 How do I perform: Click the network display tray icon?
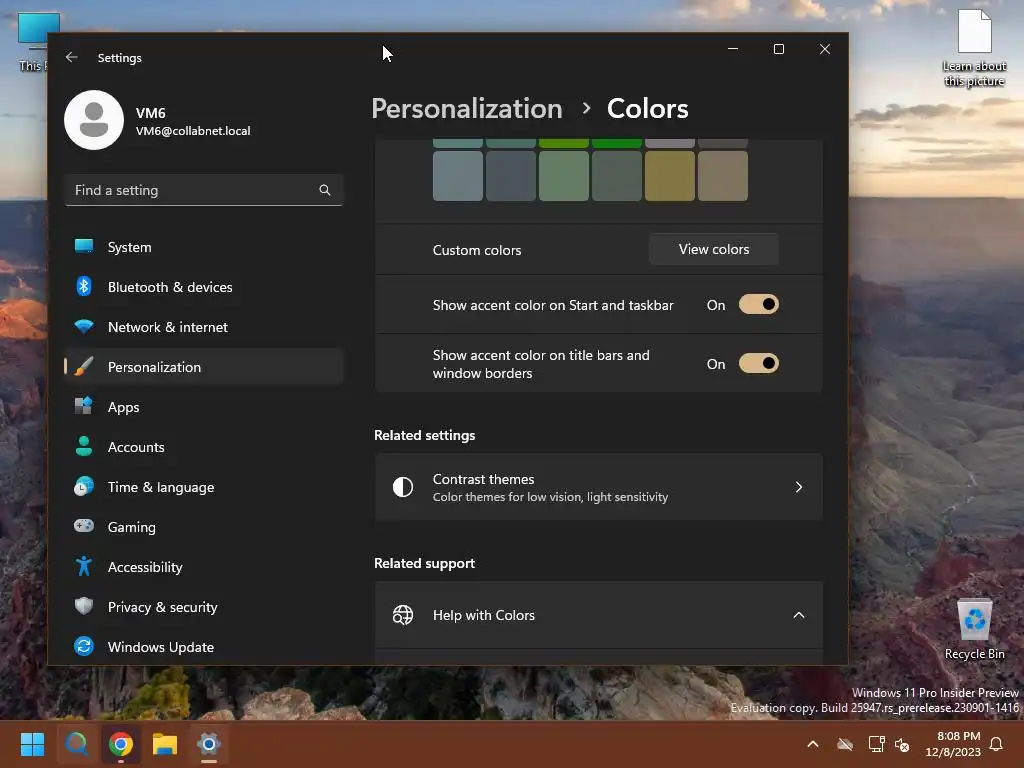[x=876, y=744]
